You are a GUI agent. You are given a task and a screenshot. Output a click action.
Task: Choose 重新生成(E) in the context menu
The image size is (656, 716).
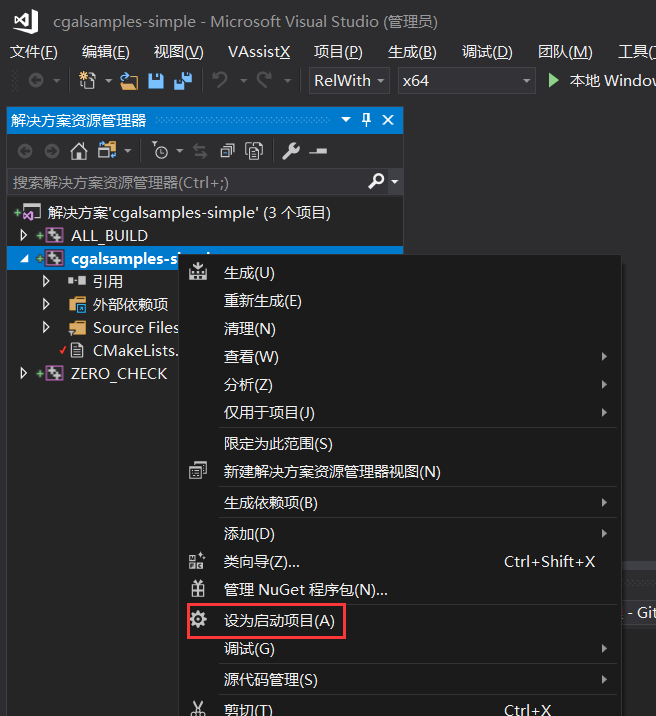pos(399,301)
